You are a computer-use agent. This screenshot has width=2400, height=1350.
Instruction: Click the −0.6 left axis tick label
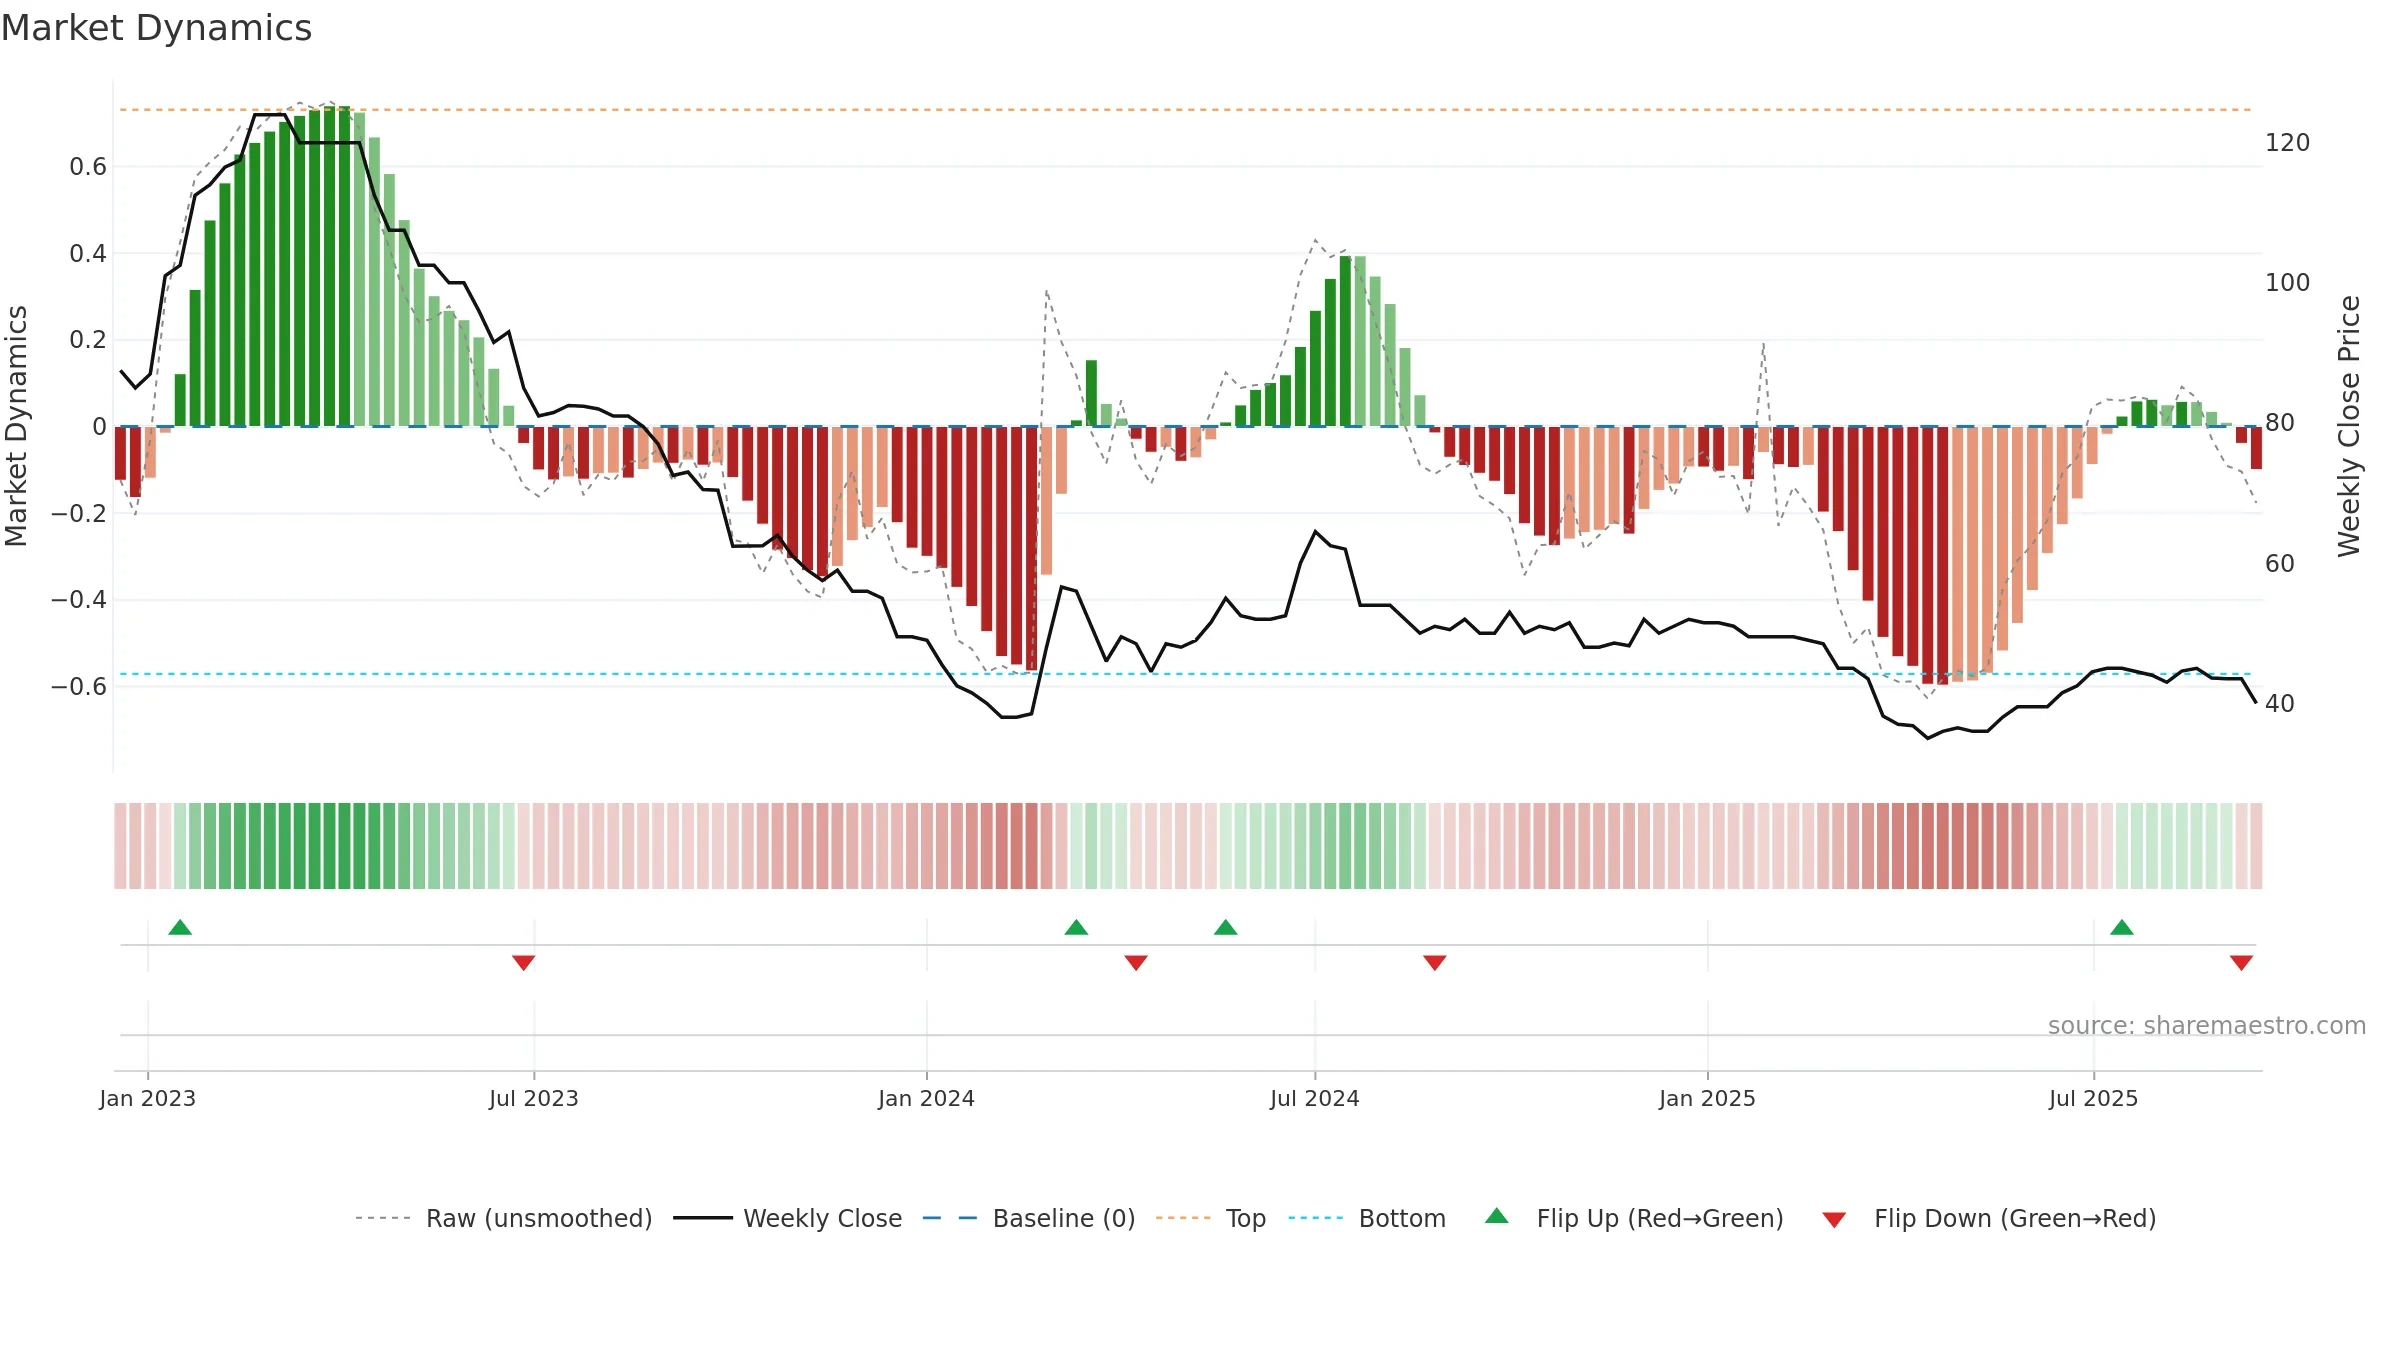(79, 686)
